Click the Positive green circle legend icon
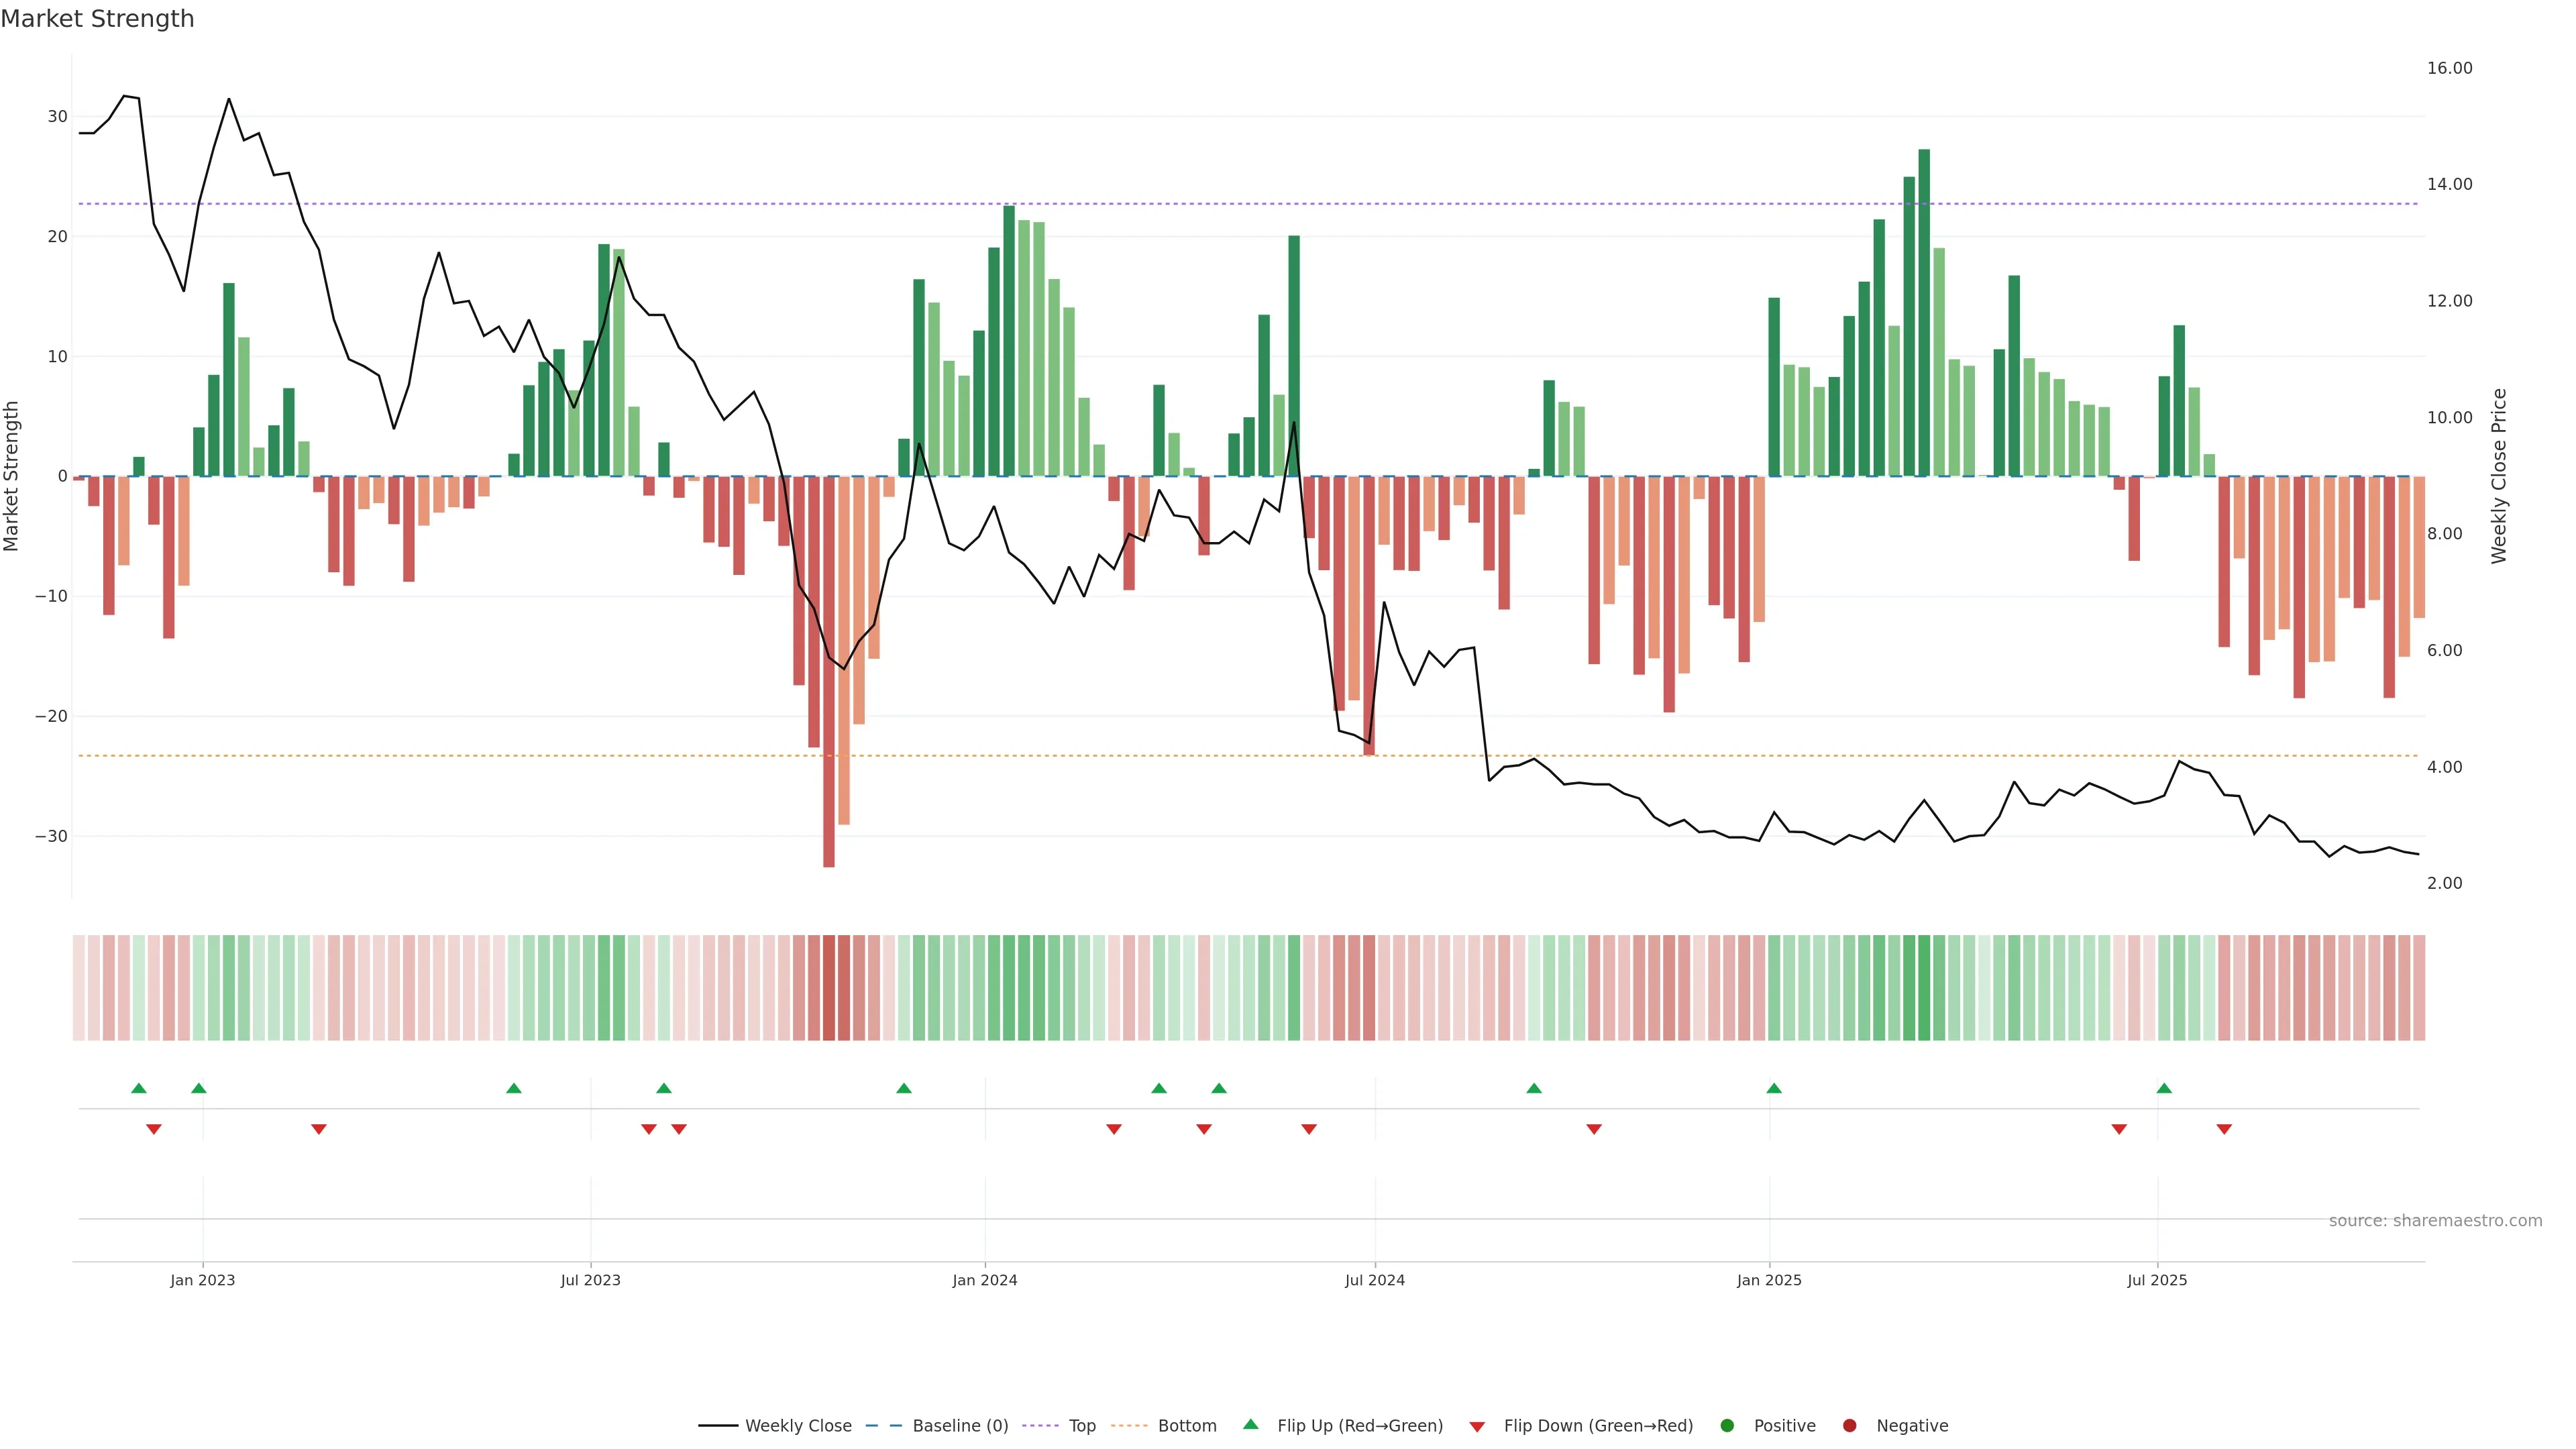Viewport: 2576px width, 1449px height. point(1727,1426)
